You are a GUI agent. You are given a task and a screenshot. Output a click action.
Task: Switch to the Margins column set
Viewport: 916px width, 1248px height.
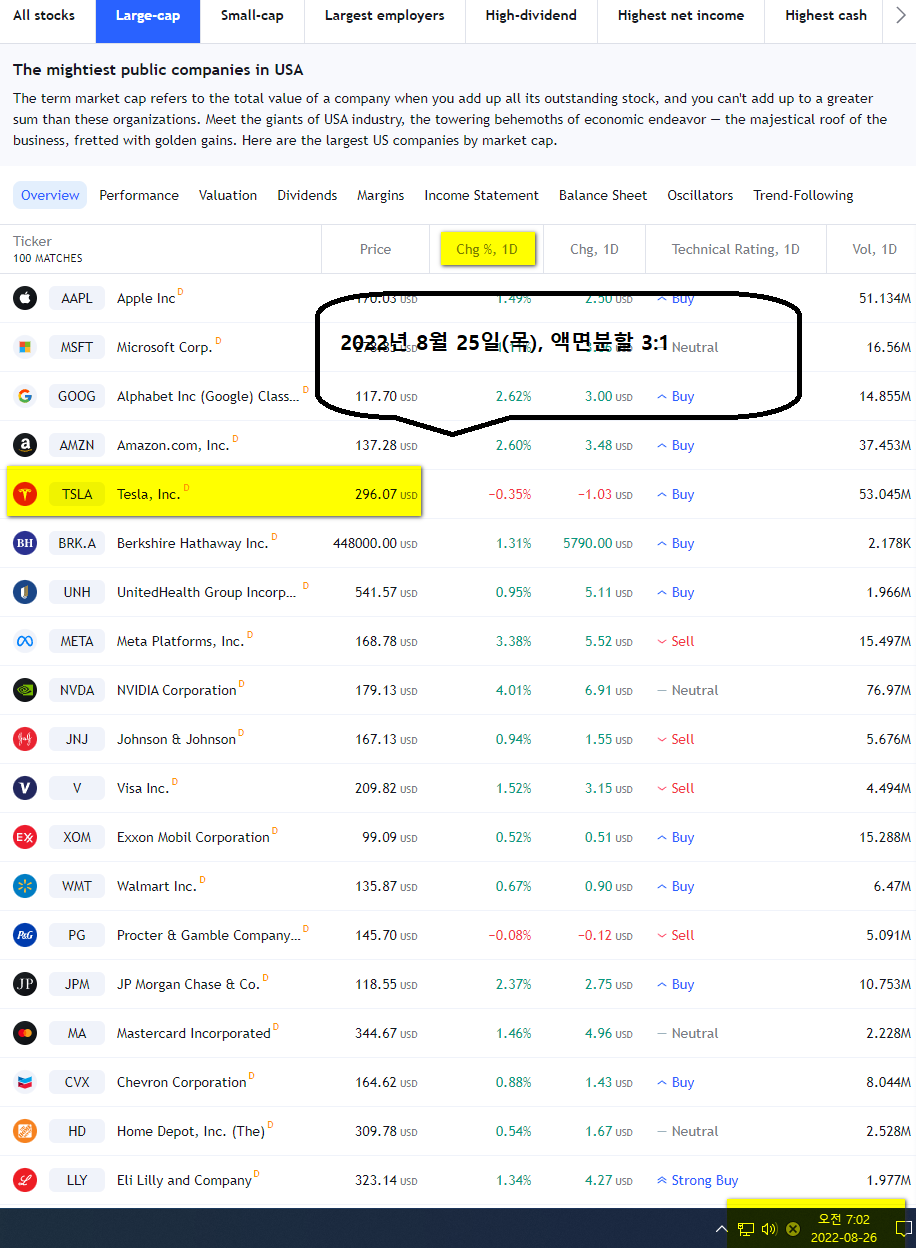381,195
